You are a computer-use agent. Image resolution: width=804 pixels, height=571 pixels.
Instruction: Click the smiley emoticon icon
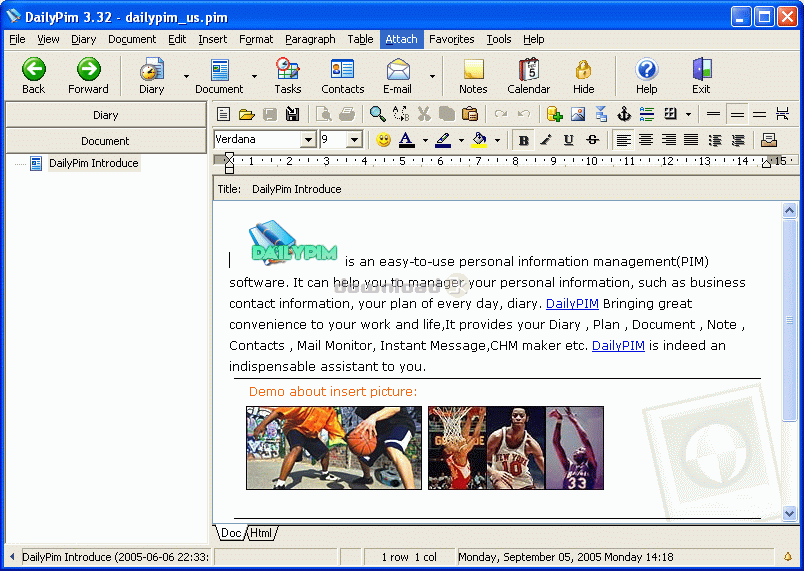point(383,139)
